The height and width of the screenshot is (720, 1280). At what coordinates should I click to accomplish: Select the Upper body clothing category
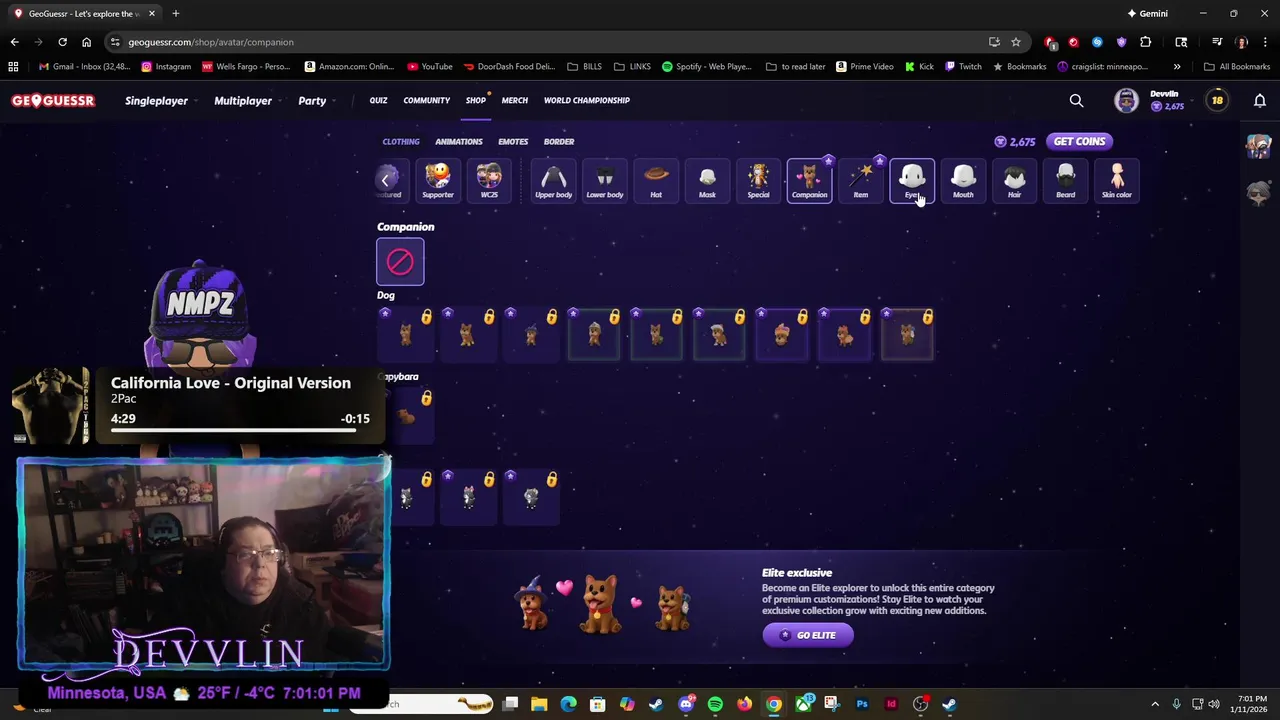coord(553,181)
